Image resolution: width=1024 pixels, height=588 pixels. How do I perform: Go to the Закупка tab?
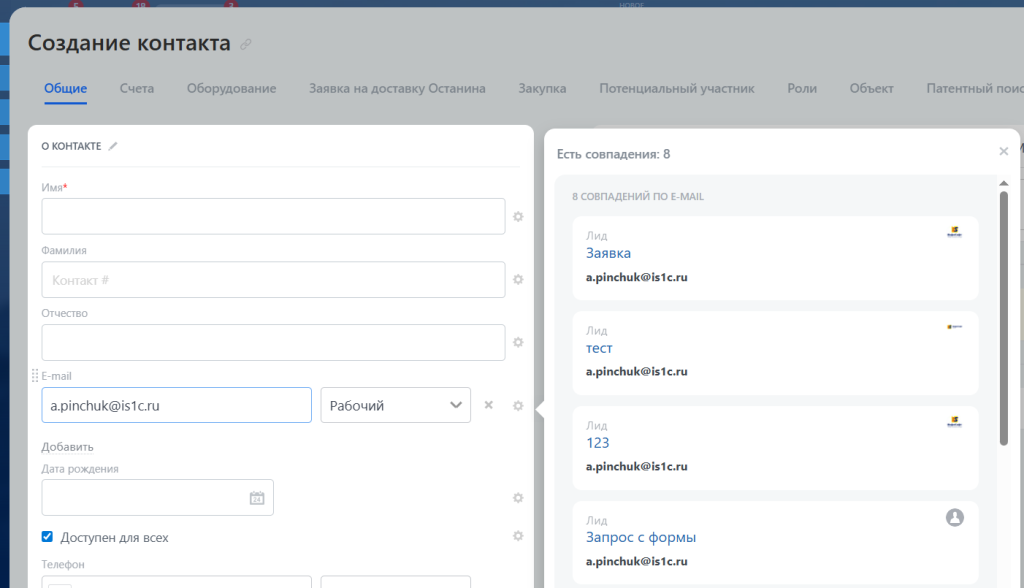coord(542,88)
